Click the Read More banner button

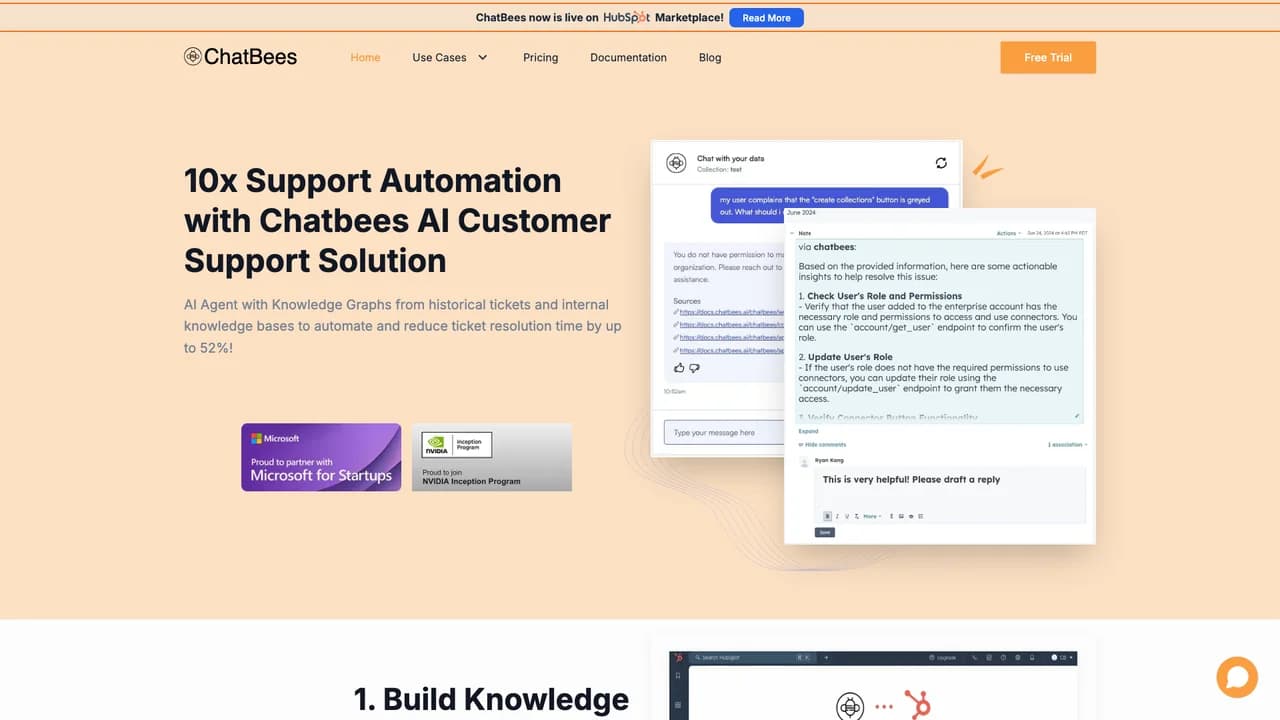[766, 17]
